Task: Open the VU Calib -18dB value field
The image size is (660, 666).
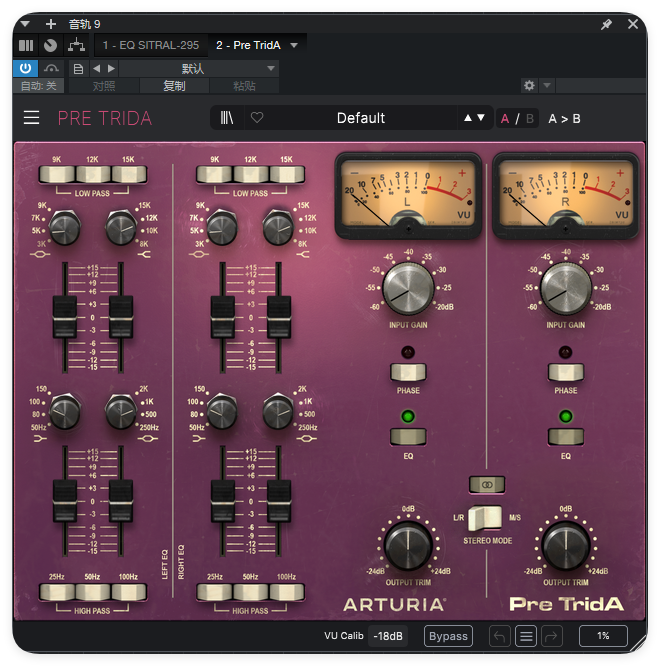Action: (388, 636)
